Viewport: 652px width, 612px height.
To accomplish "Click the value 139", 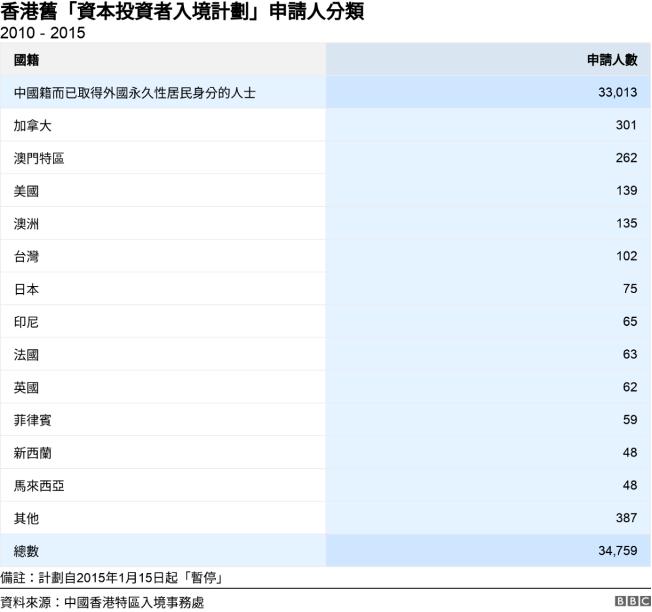I will coord(626,190).
